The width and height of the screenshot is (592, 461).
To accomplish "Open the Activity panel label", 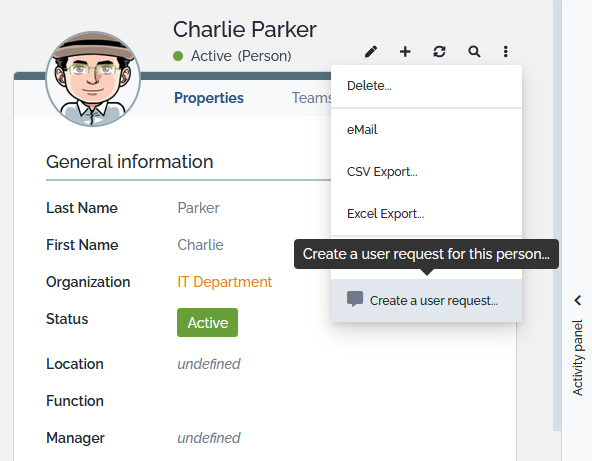I will pos(577,358).
